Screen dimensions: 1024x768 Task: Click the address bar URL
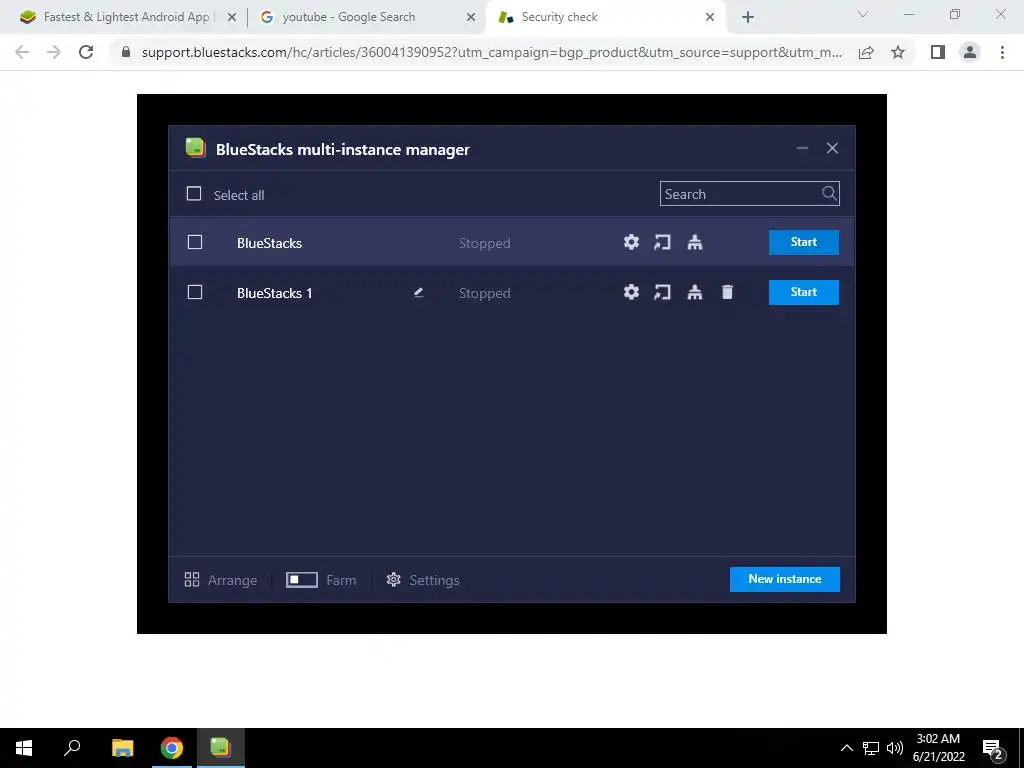click(x=492, y=52)
